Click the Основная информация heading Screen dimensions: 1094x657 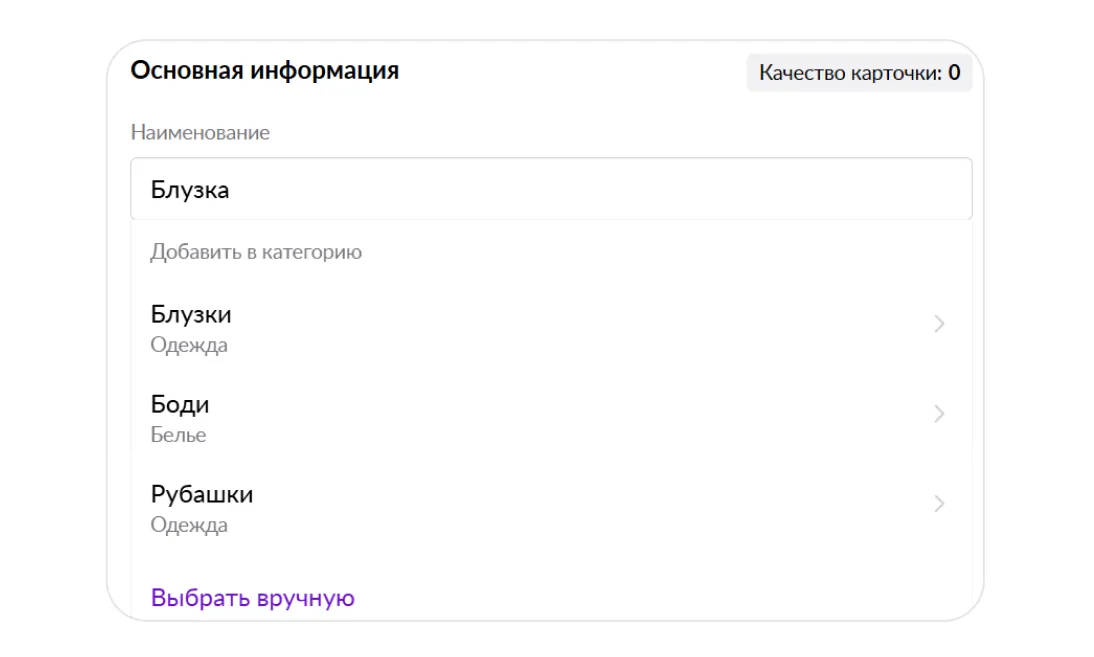point(264,71)
